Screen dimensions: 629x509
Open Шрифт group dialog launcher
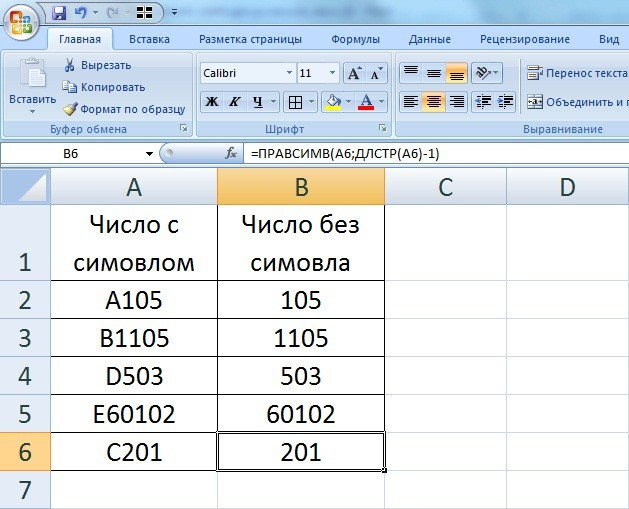383,128
